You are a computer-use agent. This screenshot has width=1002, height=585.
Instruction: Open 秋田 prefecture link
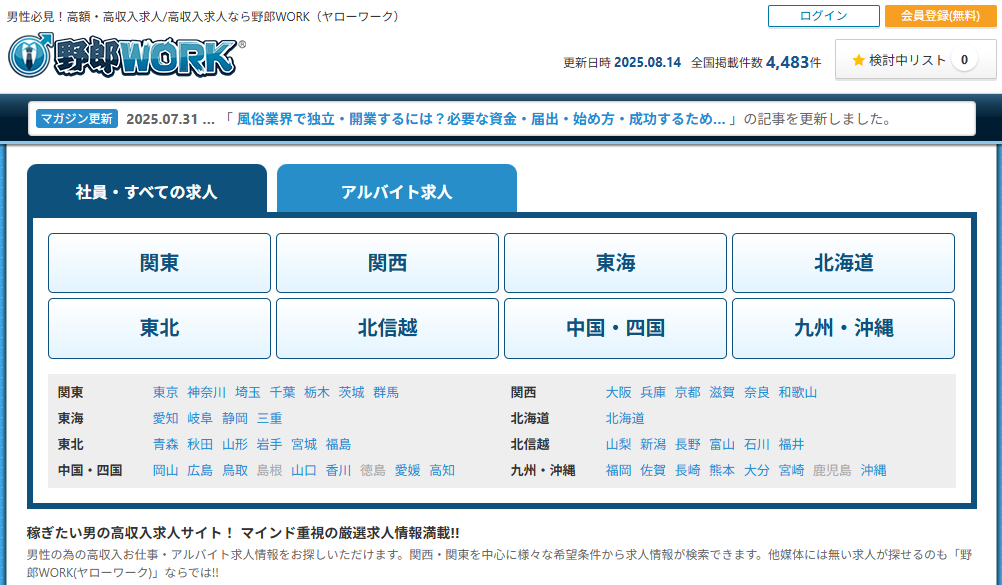[200, 444]
